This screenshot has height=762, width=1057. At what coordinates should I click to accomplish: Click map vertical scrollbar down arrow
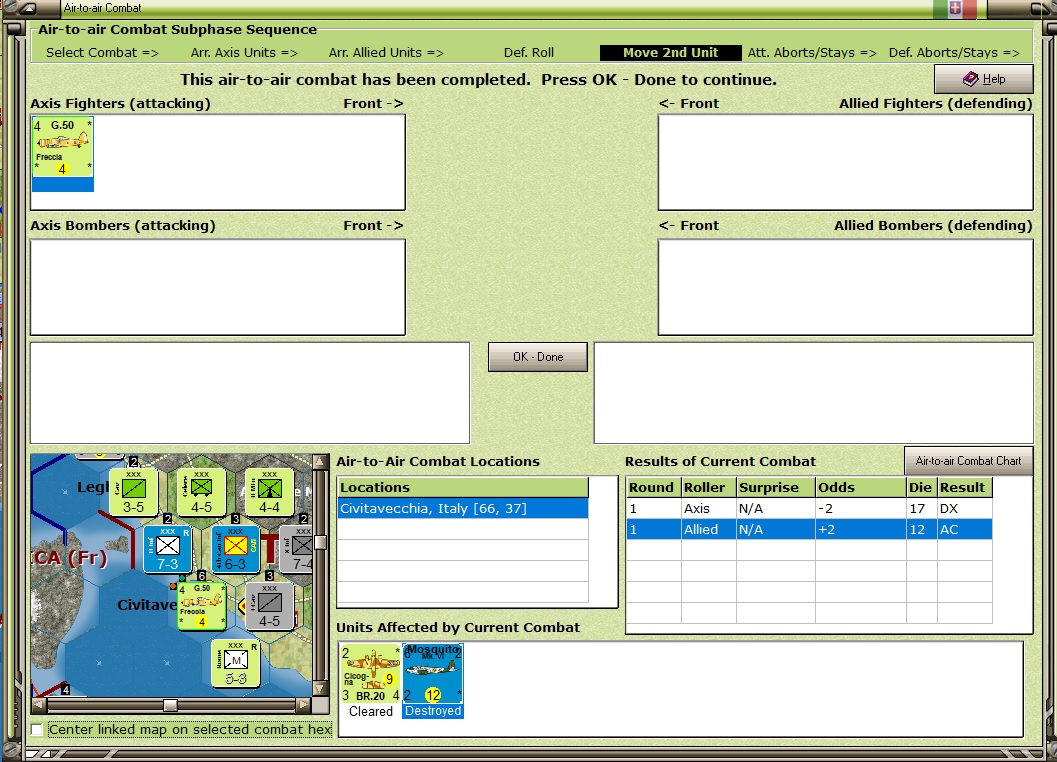click(321, 688)
